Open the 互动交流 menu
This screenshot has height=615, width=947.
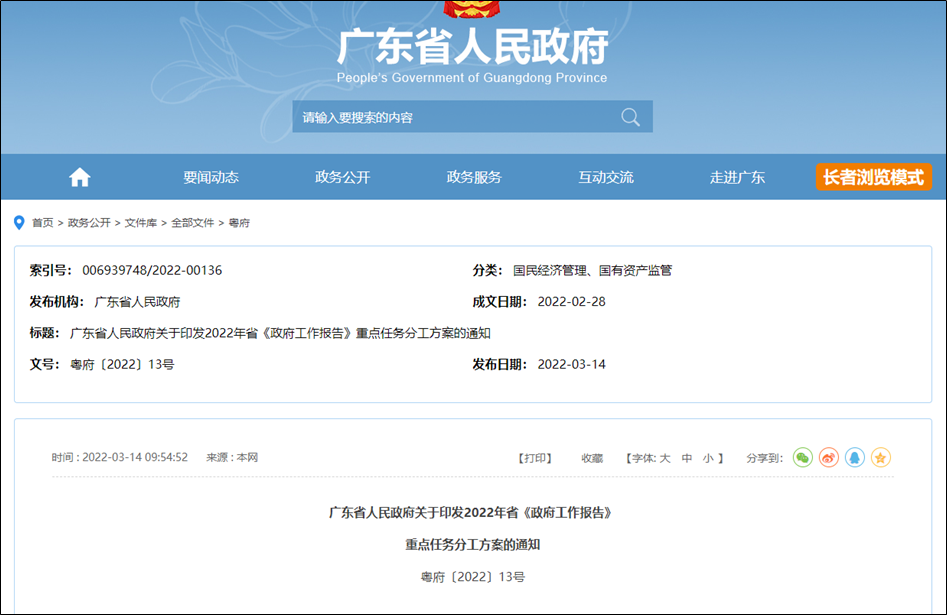pos(606,177)
